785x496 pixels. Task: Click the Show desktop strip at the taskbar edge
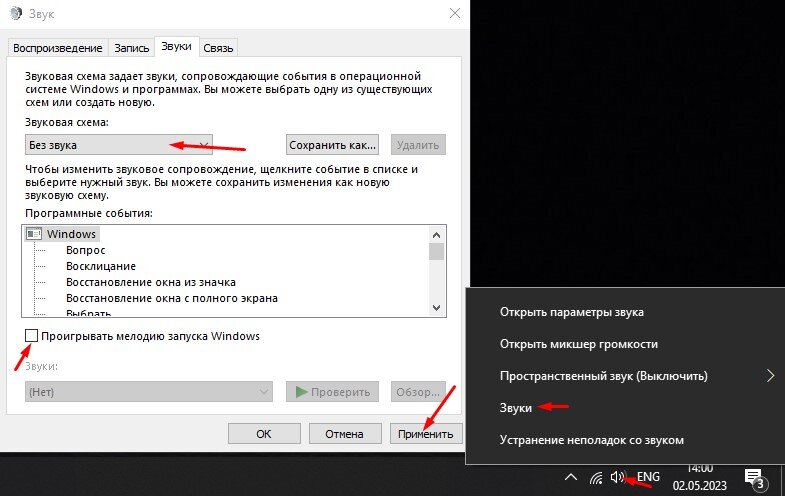(x=782, y=479)
